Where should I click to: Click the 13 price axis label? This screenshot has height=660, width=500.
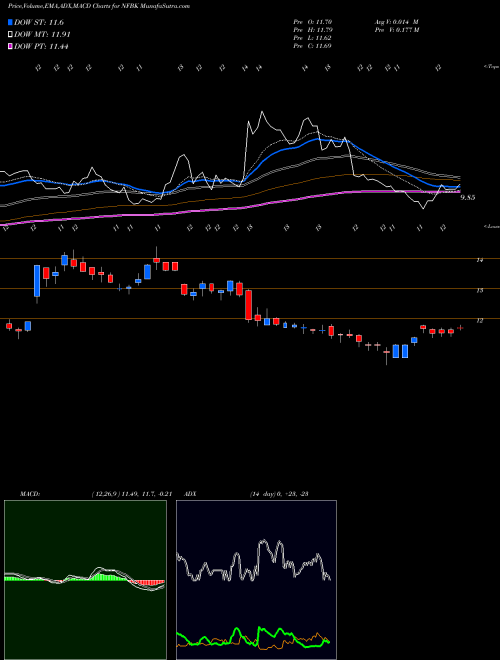479,290
